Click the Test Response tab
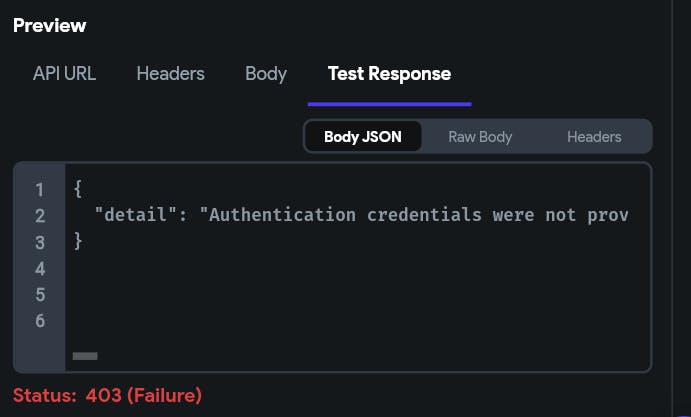 pos(389,74)
